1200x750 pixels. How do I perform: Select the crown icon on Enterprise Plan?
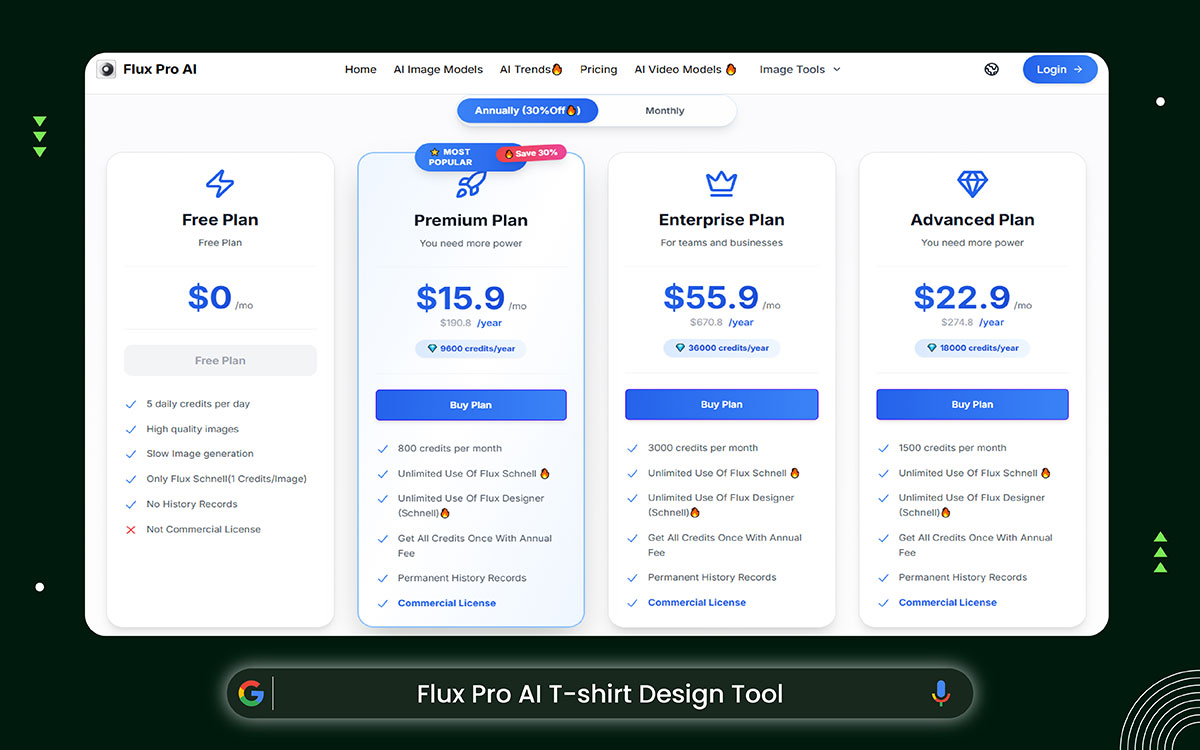coord(721,184)
